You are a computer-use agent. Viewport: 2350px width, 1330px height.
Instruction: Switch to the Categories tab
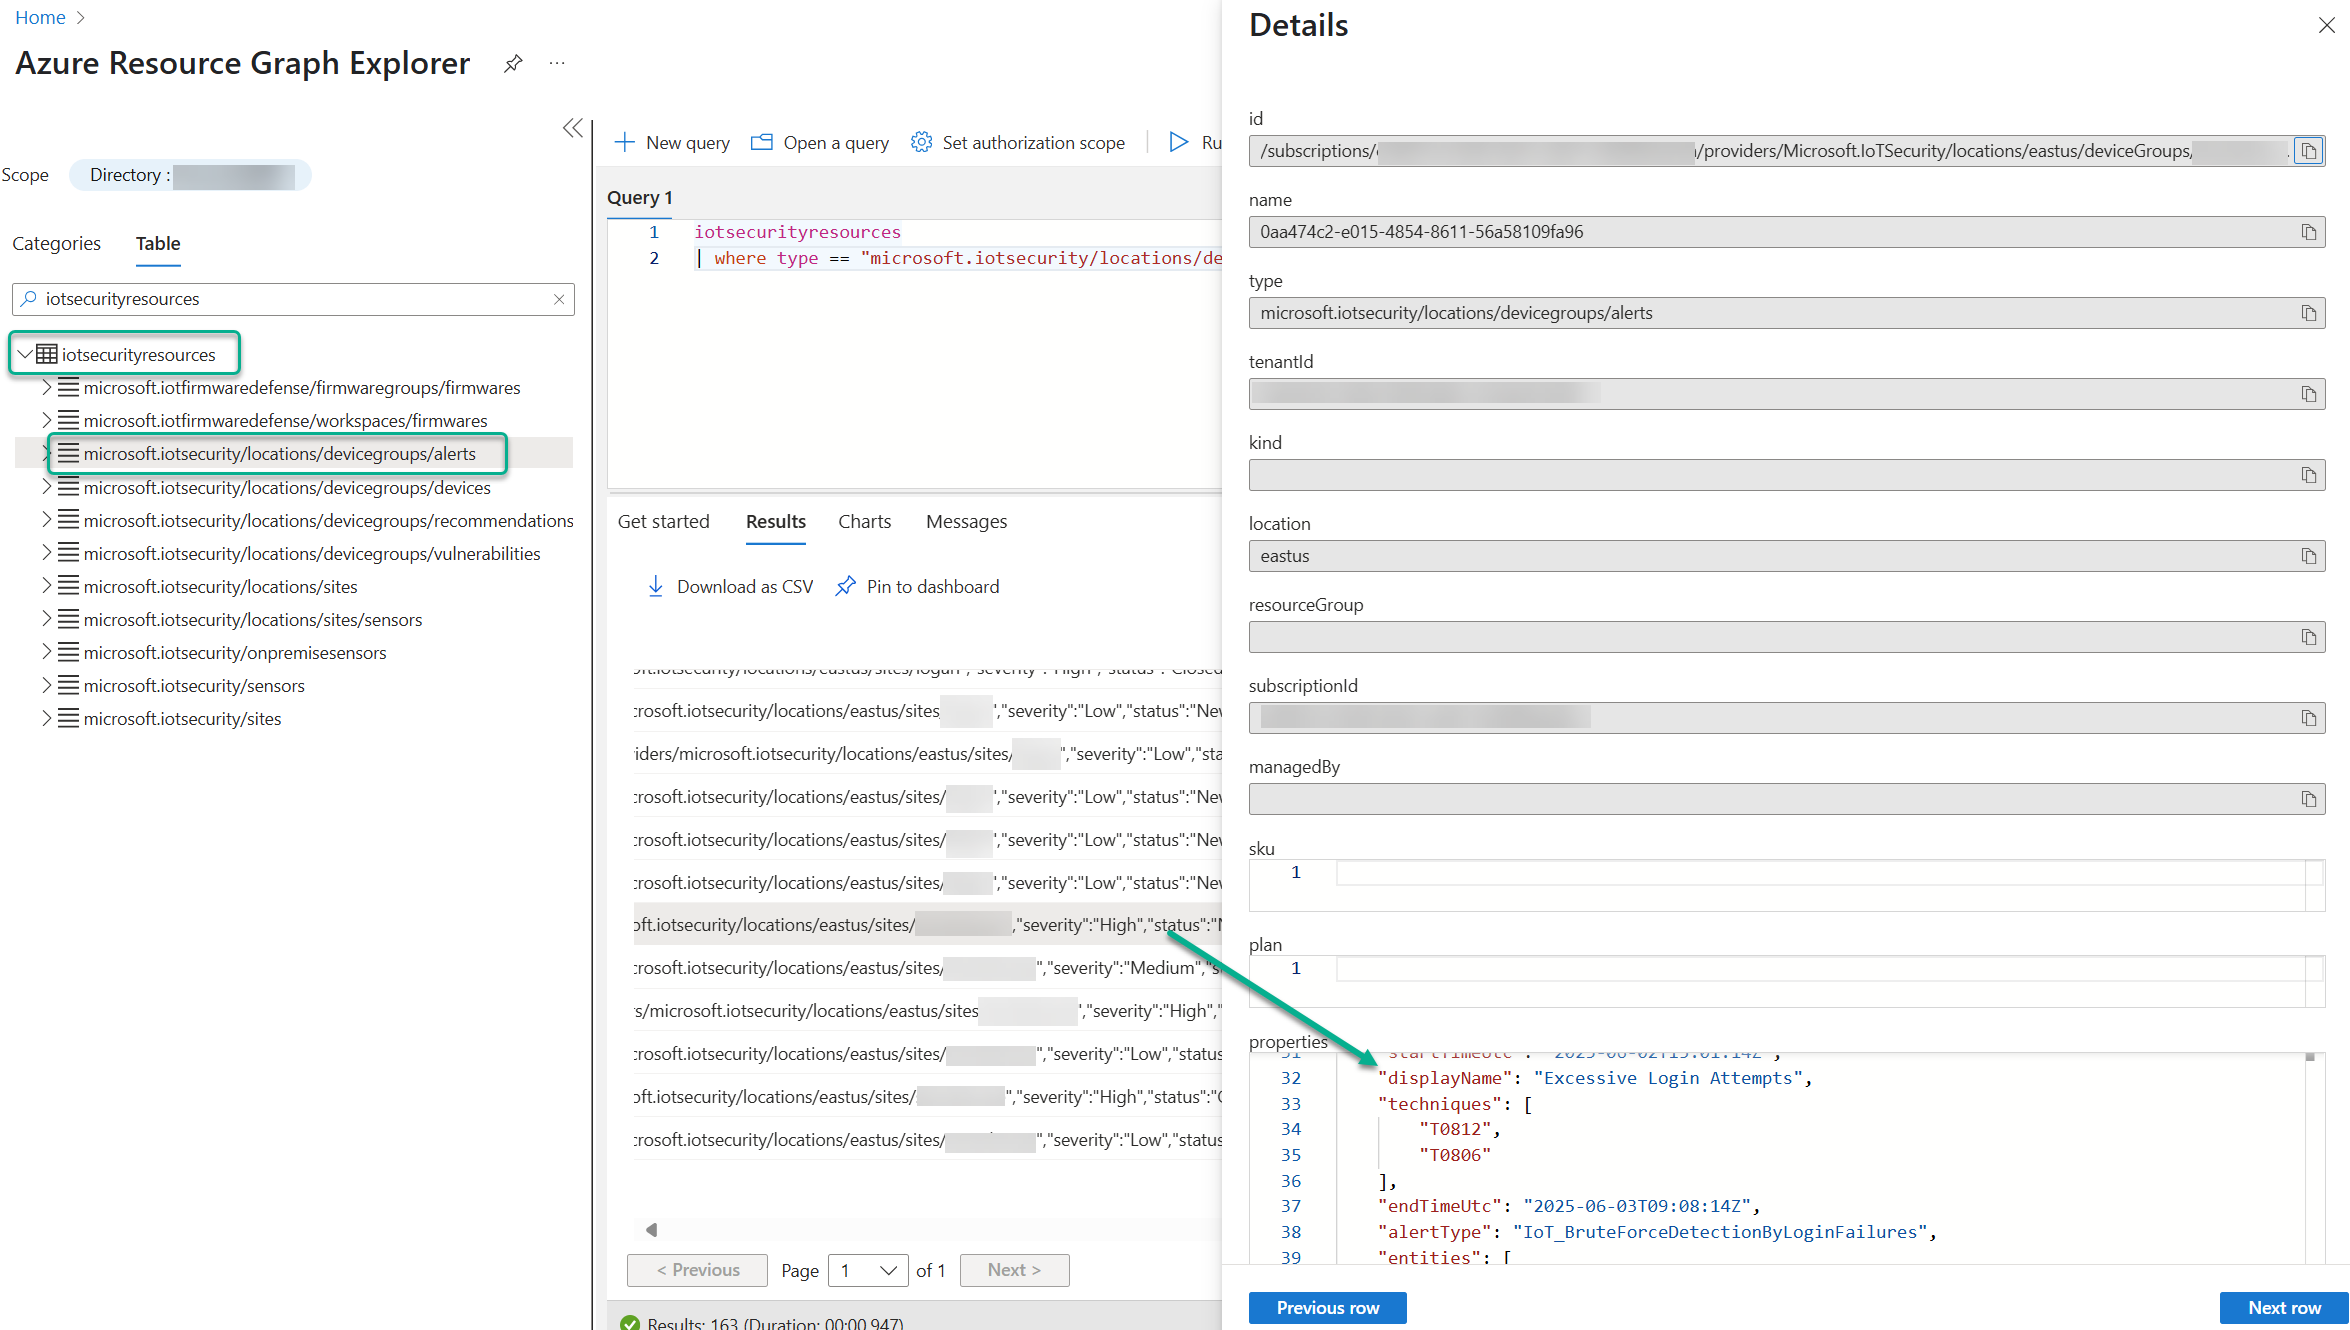click(x=56, y=243)
